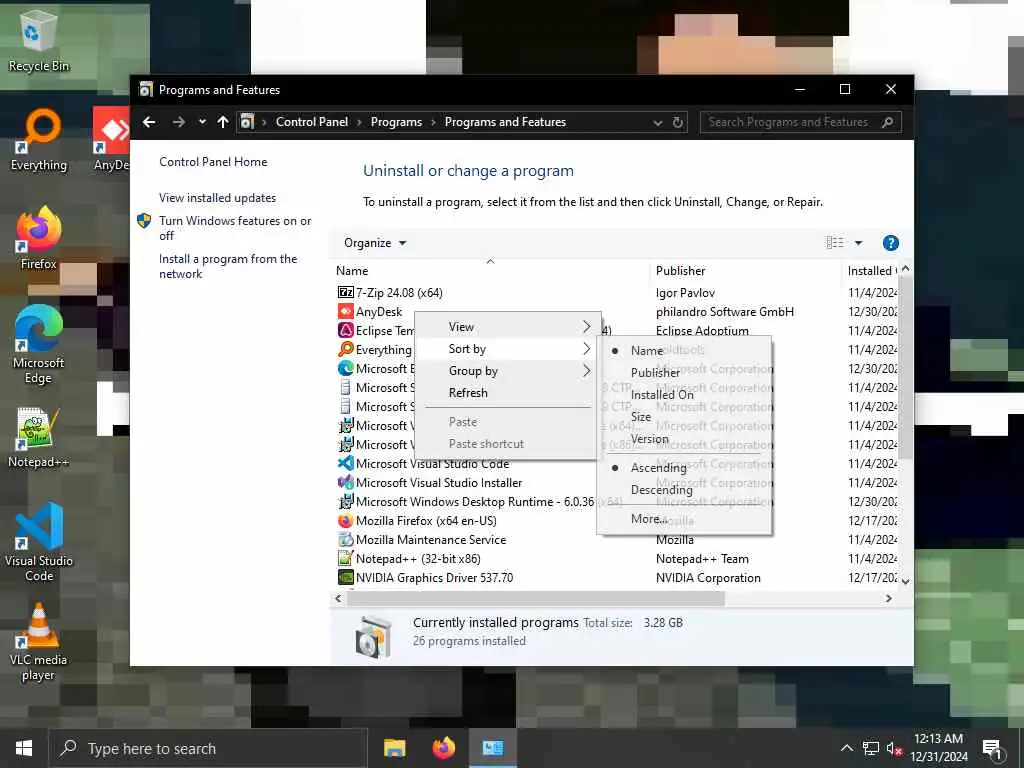The width and height of the screenshot is (1024, 768).
Task: Open Firefox from the taskbar
Action: tap(444, 748)
